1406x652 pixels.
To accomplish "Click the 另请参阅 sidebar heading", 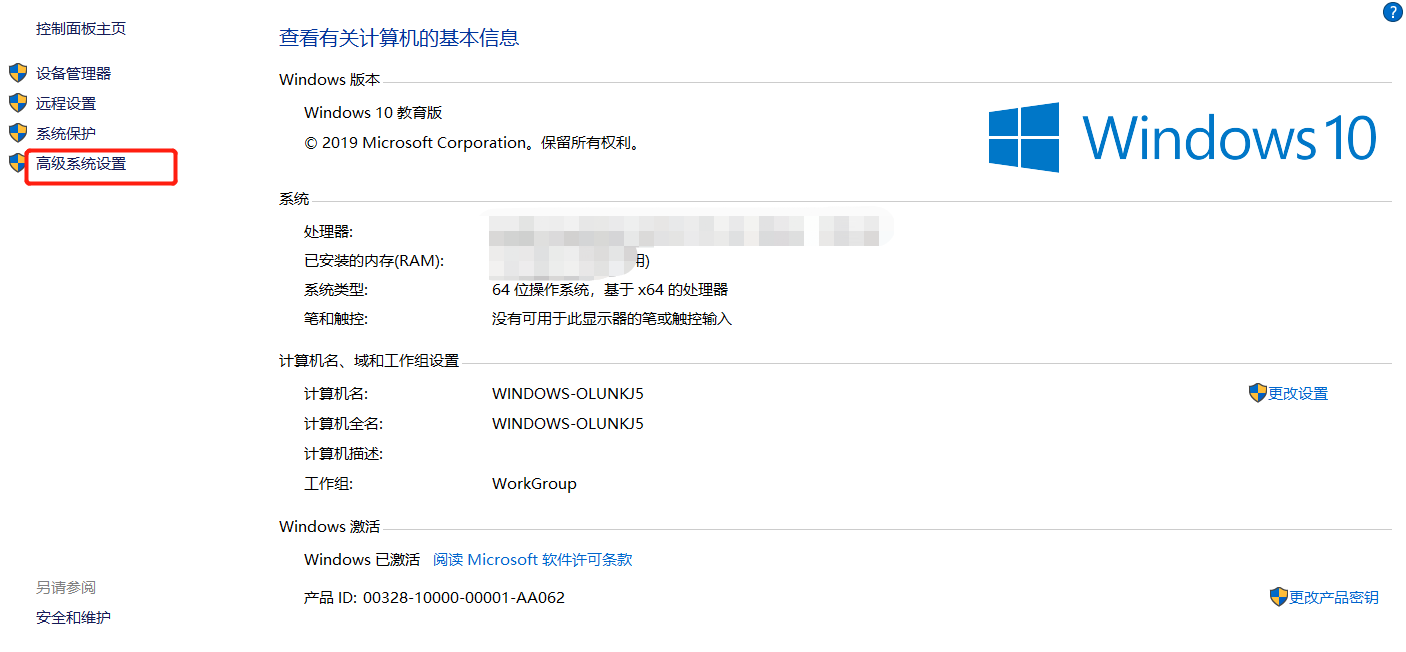I will [x=66, y=588].
